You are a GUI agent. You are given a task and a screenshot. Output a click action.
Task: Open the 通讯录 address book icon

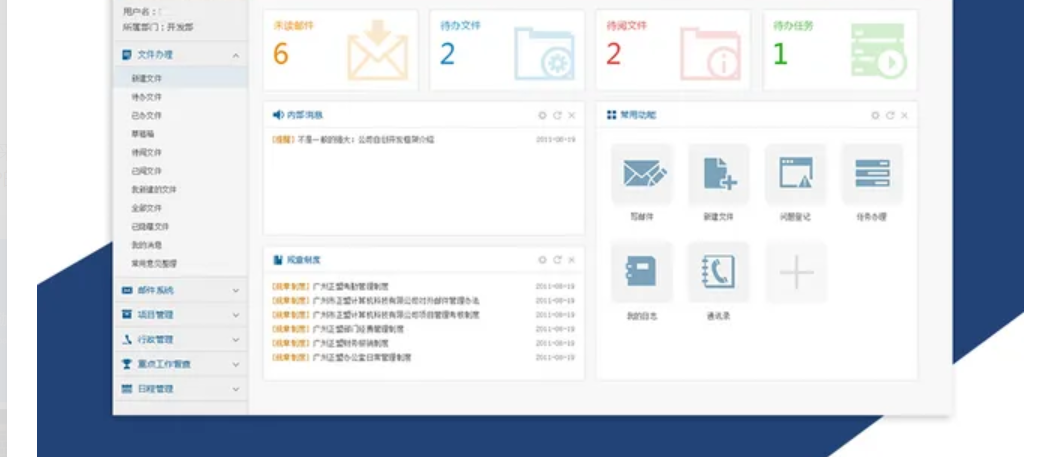pyautogui.click(x=718, y=272)
